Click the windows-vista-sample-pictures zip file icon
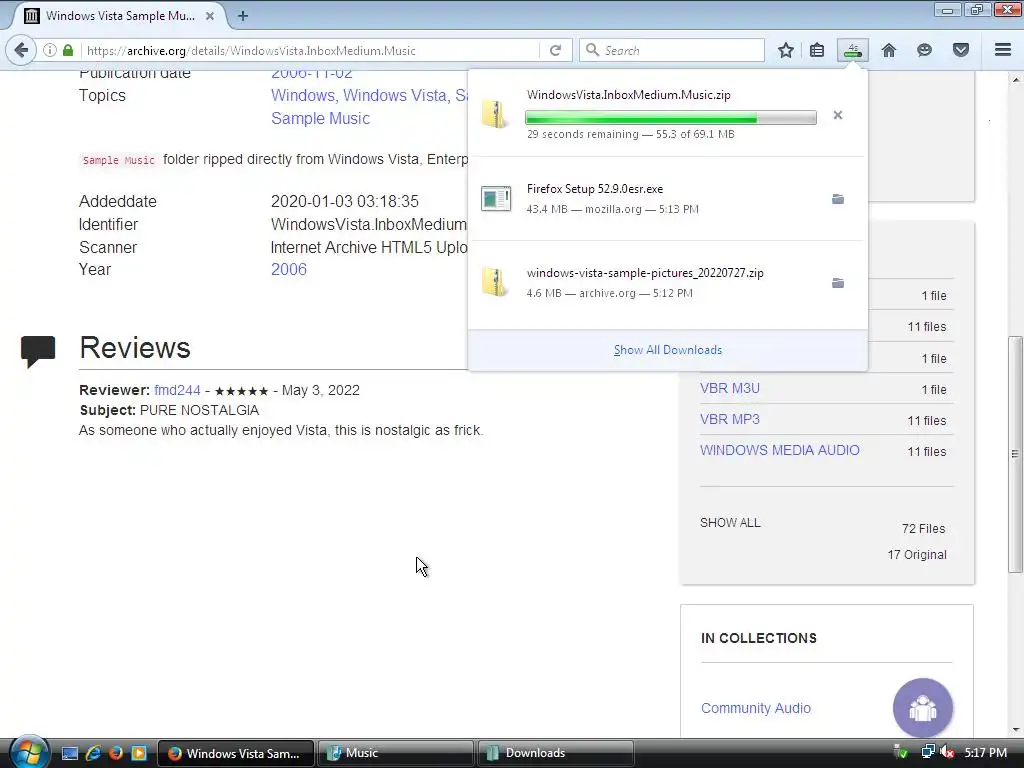Viewport: 1024px width, 768px height. pyautogui.click(x=495, y=282)
